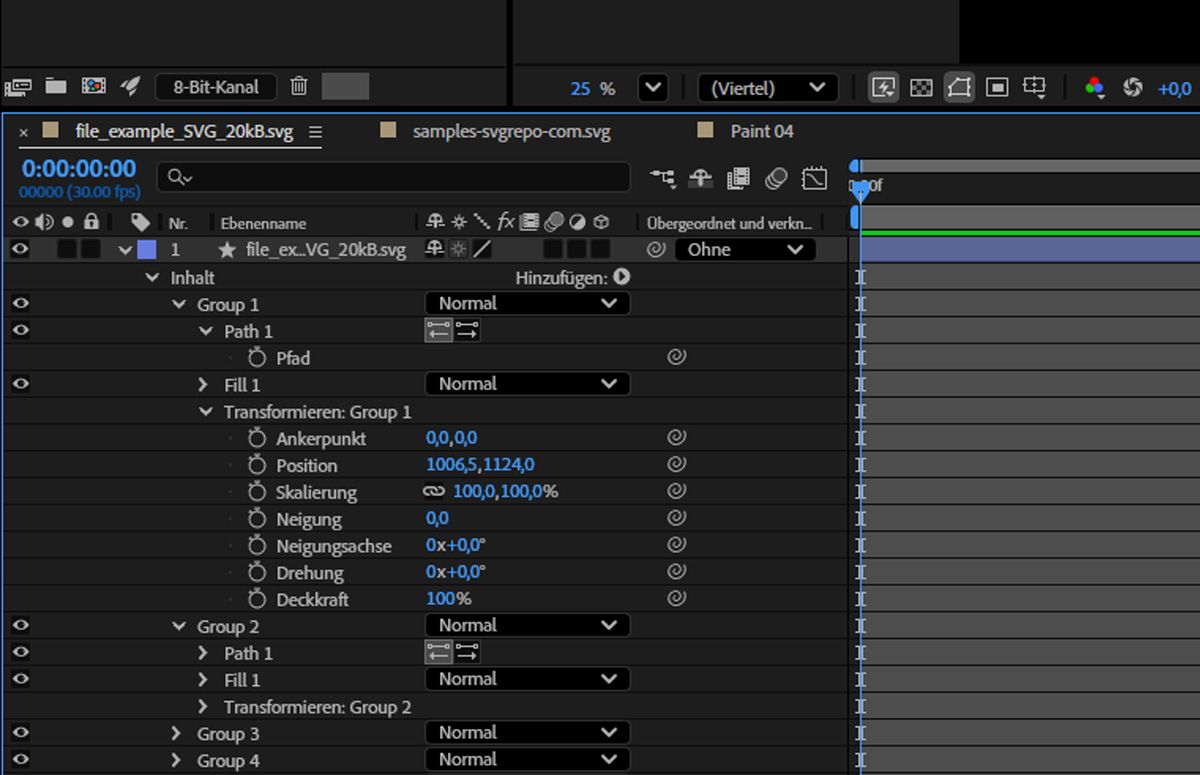
Task: Collapse Transformieren: Group 1
Action: click(205, 412)
